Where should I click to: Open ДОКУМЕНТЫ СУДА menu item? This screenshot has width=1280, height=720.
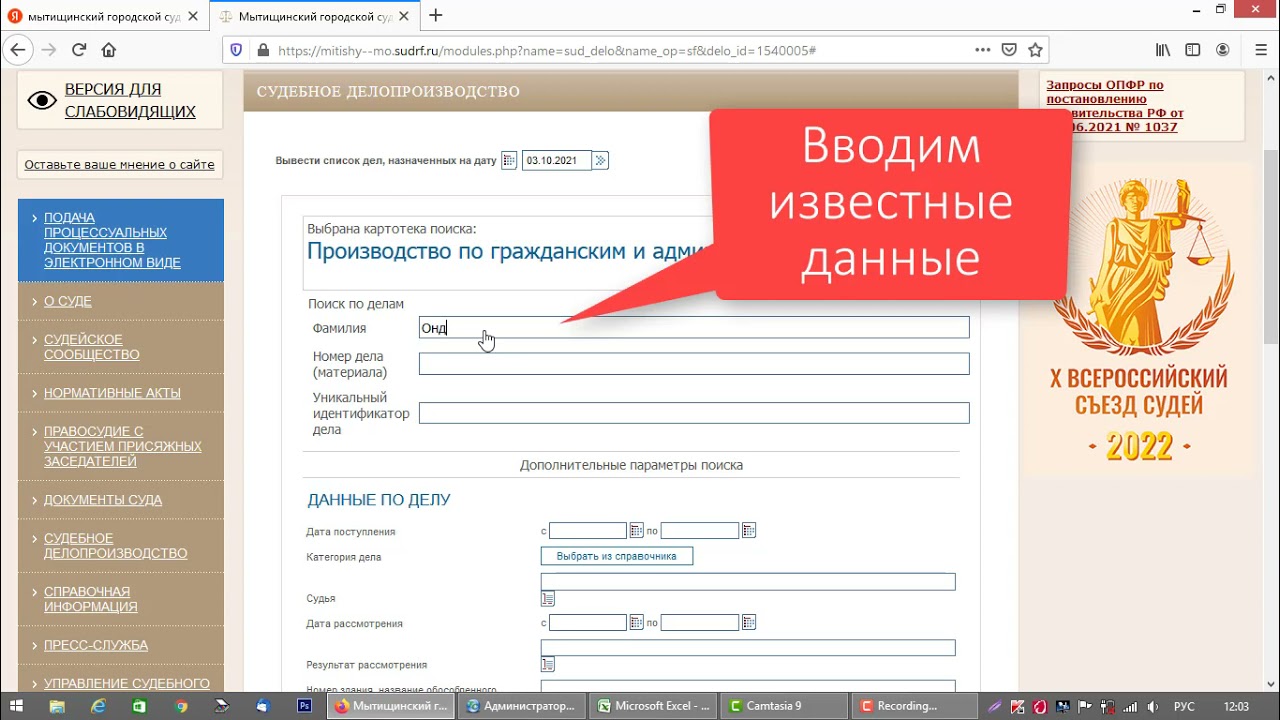[x=103, y=500]
